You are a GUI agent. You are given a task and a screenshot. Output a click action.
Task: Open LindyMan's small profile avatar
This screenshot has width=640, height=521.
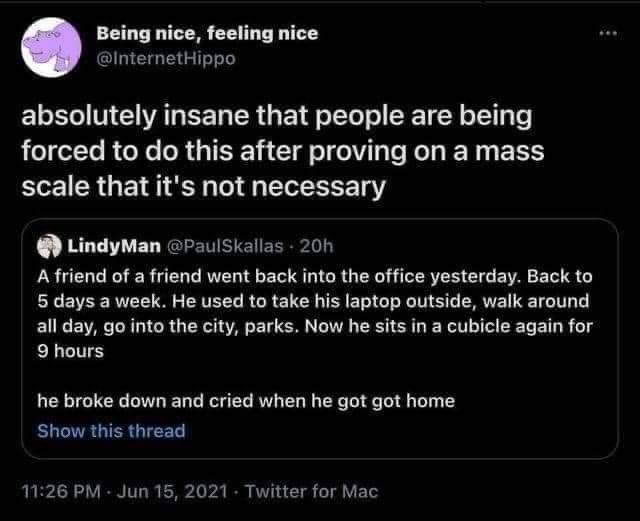48,245
